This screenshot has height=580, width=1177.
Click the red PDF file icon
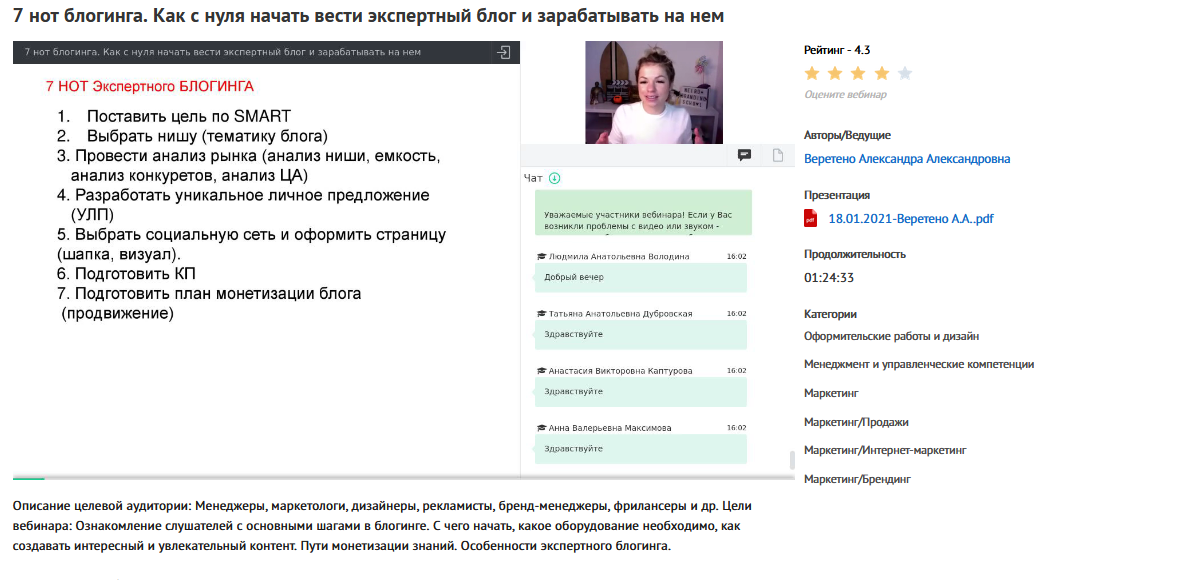pos(811,219)
